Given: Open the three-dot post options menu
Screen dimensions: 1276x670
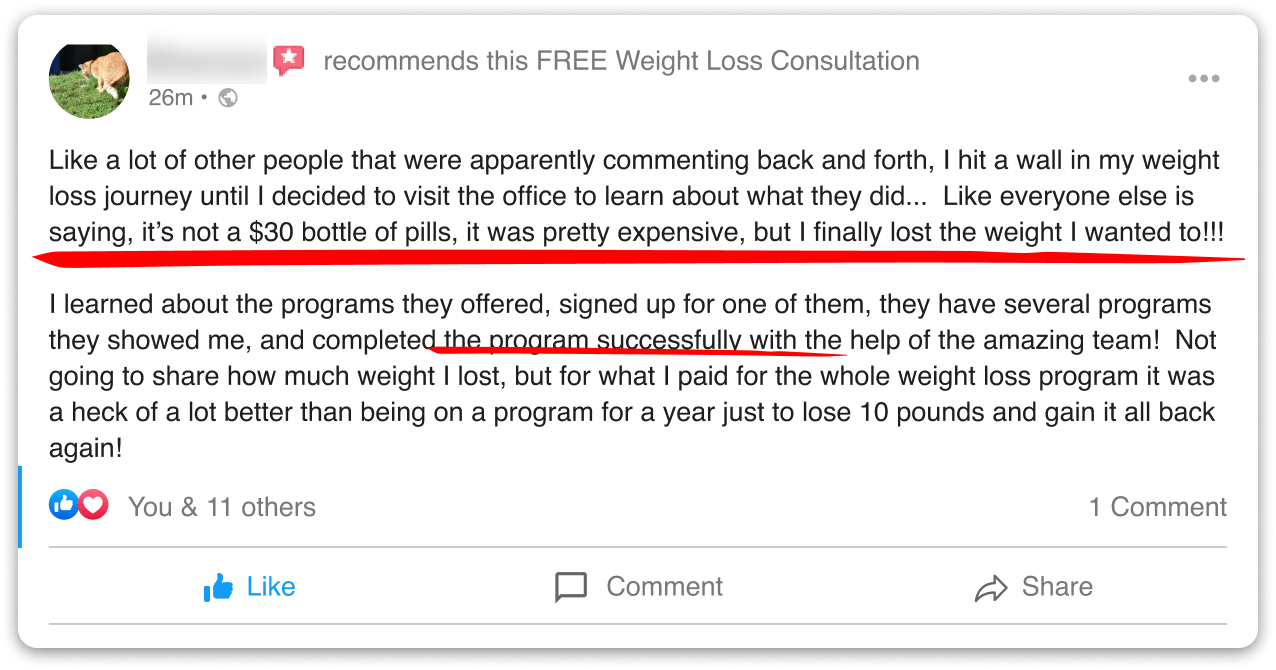Looking at the screenshot, I should (x=1203, y=80).
